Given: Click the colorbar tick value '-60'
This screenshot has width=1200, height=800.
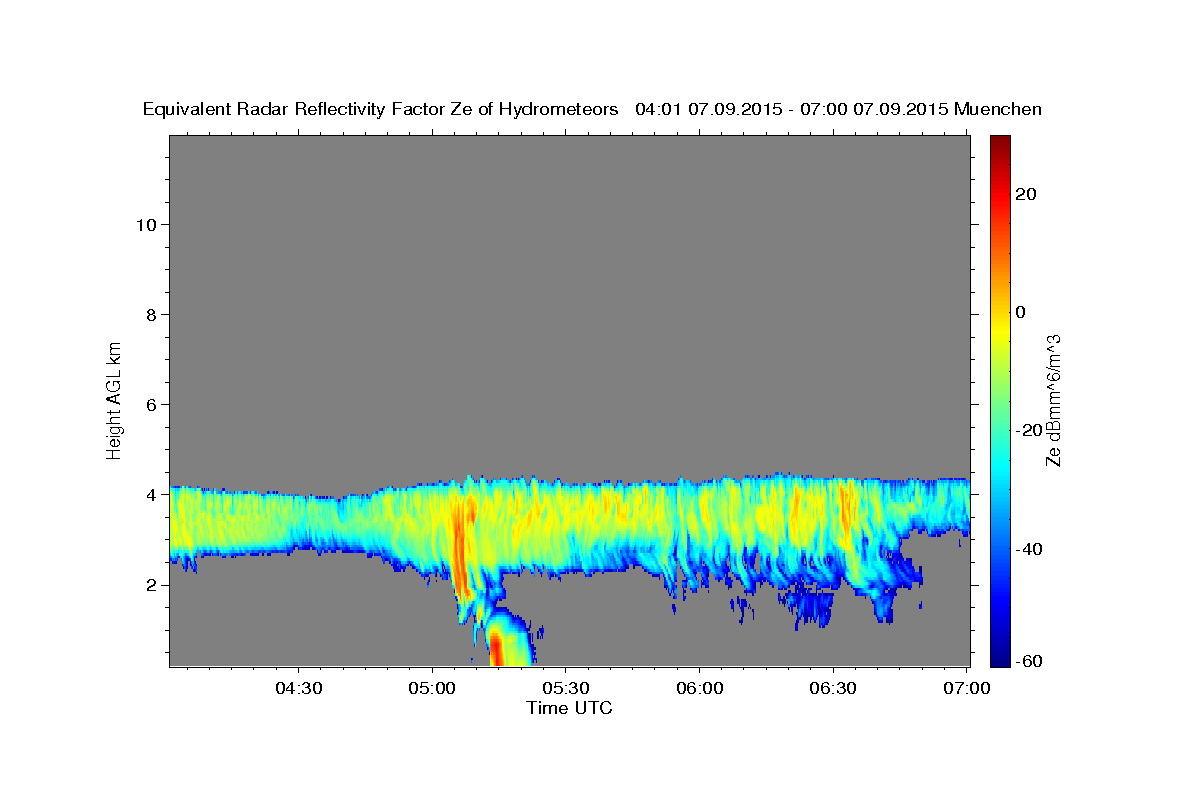Looking at the screenshot, I should [1028, 662].
